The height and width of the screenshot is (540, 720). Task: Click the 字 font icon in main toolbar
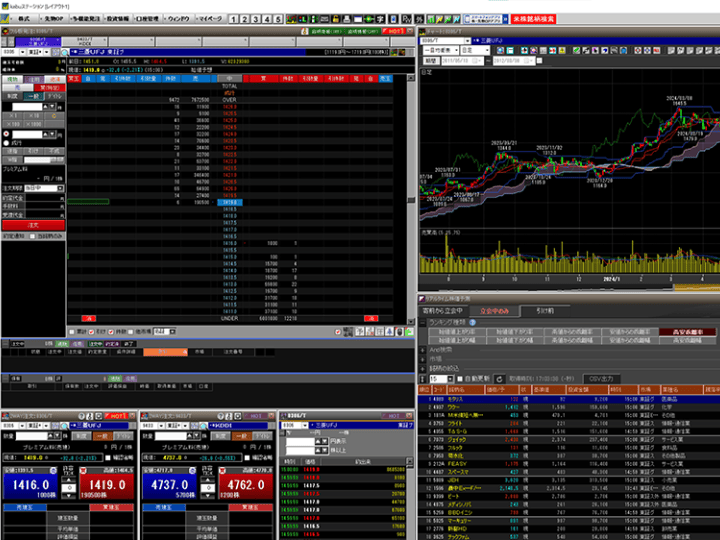click(x=380, y=19)
